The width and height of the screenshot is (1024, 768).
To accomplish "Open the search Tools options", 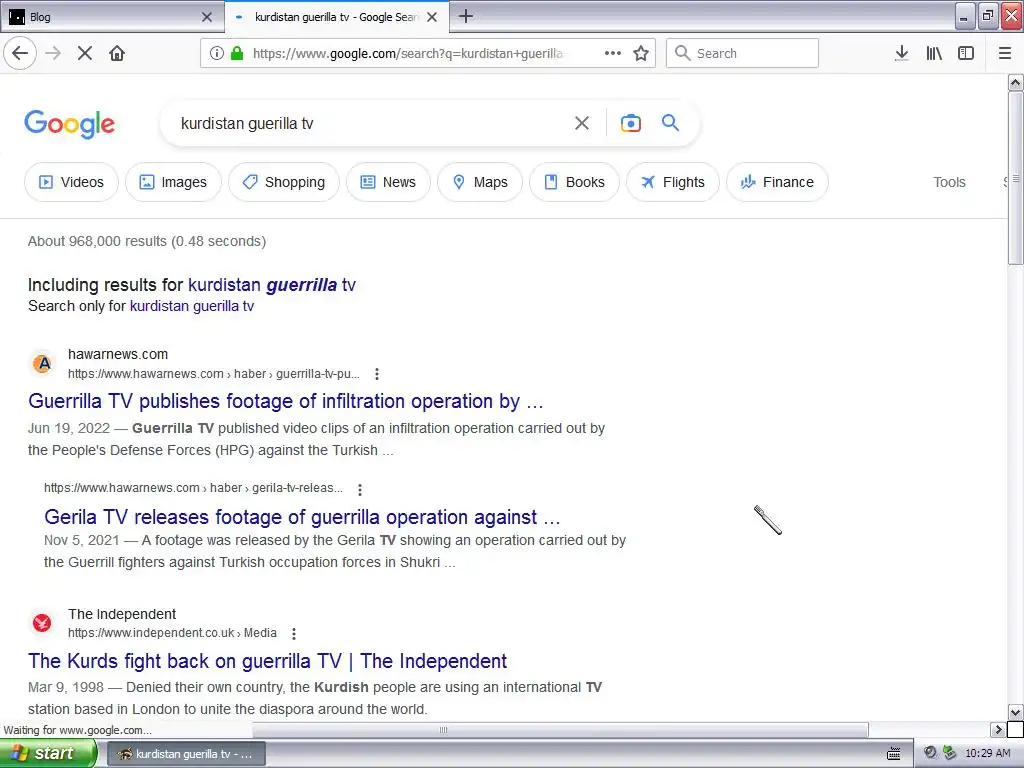I will [x=949, y=182].
